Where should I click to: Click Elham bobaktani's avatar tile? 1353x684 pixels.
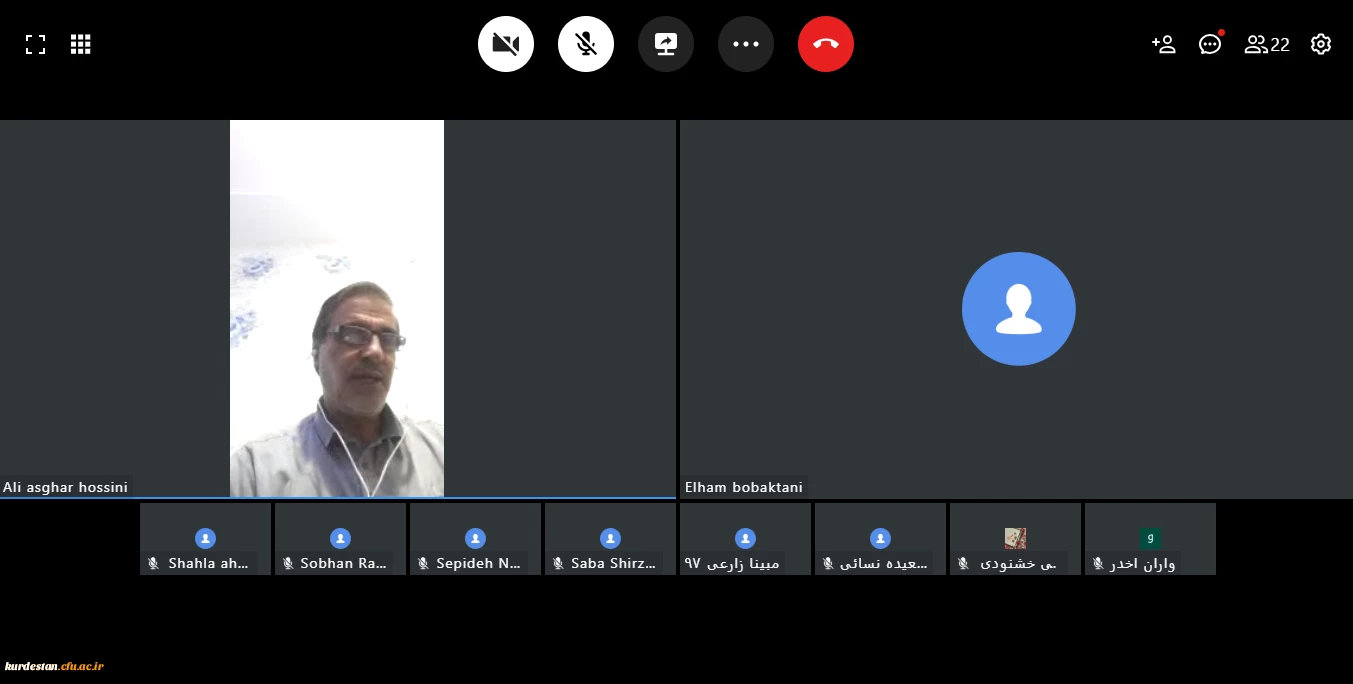(1018, 308)
